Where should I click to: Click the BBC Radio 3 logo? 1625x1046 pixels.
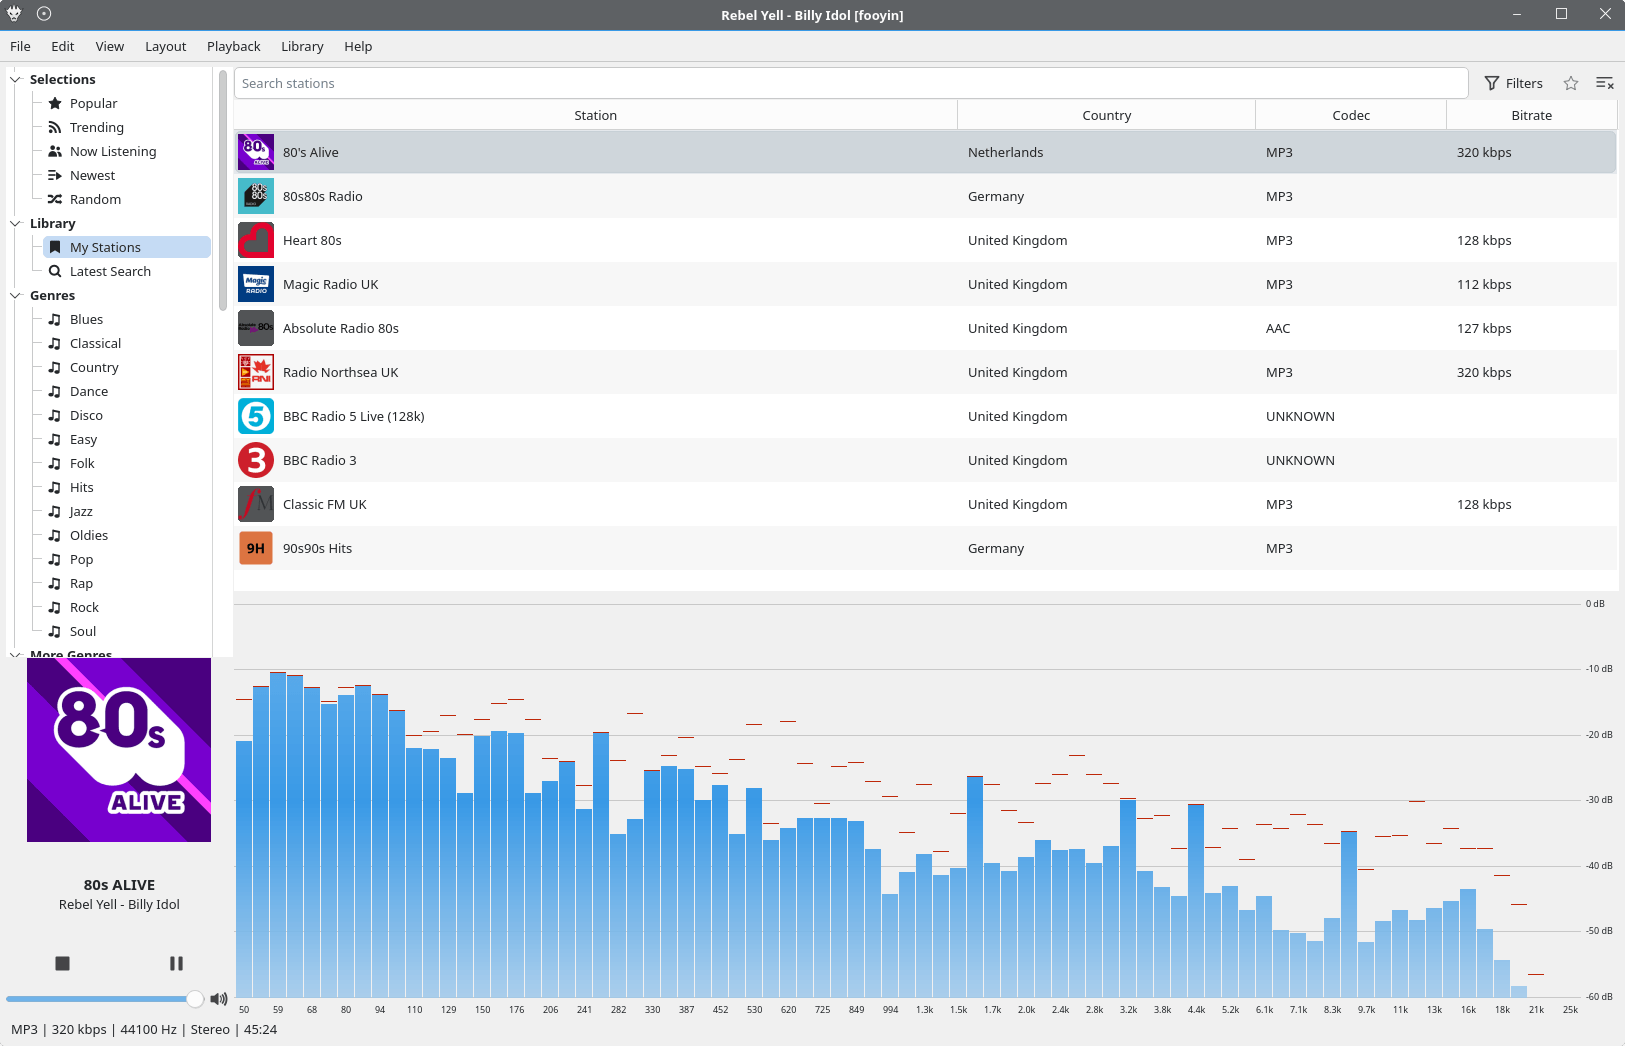click(256, 460)
